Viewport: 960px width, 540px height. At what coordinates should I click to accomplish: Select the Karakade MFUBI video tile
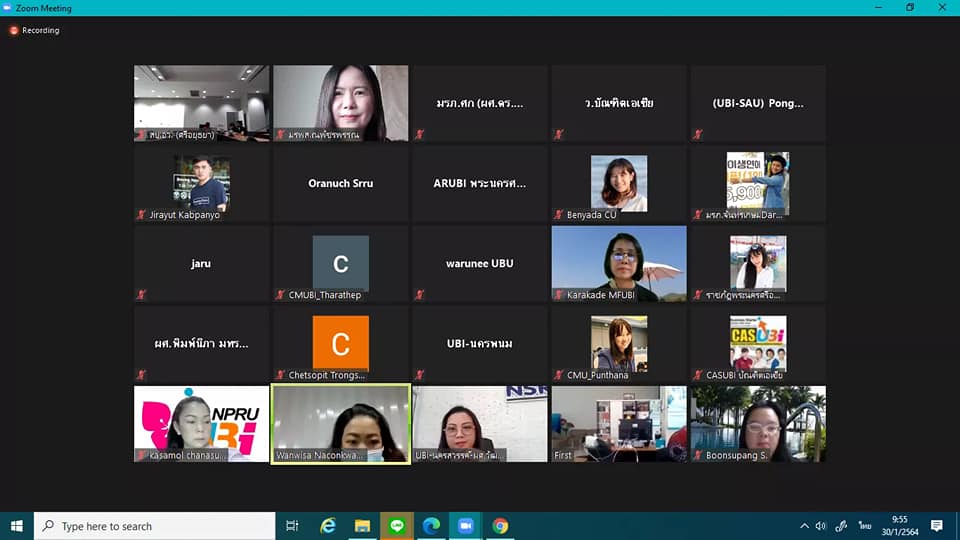(619, 263)
